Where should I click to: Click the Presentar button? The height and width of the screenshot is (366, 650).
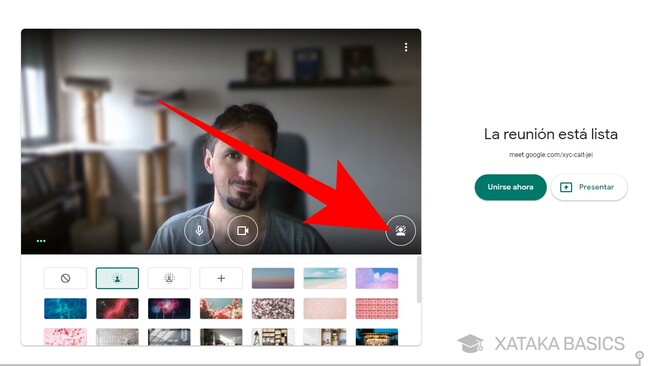pos(589,187)
